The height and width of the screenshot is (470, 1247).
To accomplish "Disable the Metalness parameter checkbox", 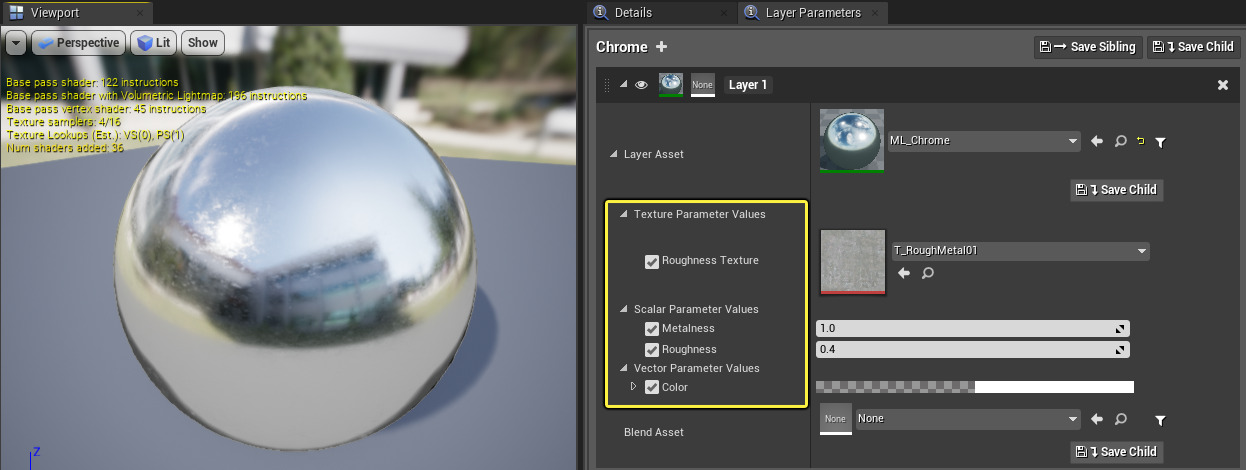I will 652,329.
